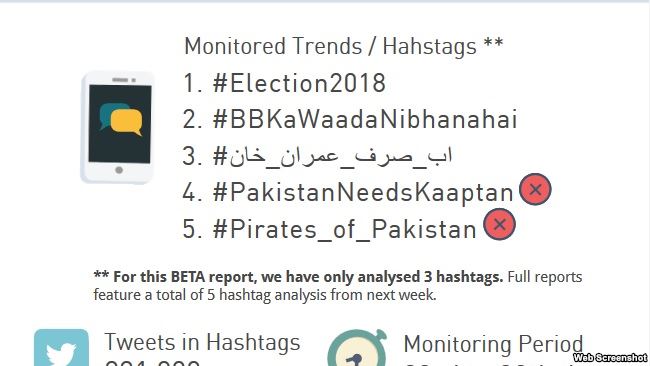Click the stopwatch Monitoring Period icon

(357, 348)
